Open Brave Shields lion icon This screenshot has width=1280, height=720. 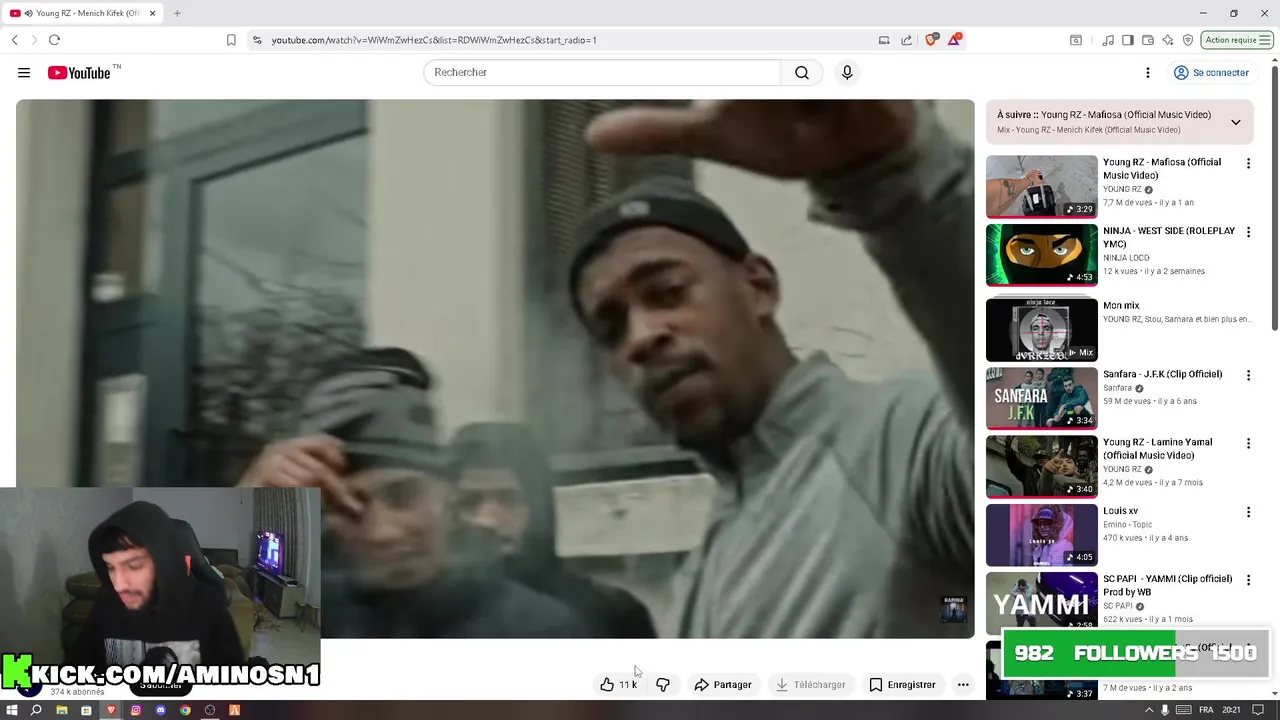click(932, 40)
